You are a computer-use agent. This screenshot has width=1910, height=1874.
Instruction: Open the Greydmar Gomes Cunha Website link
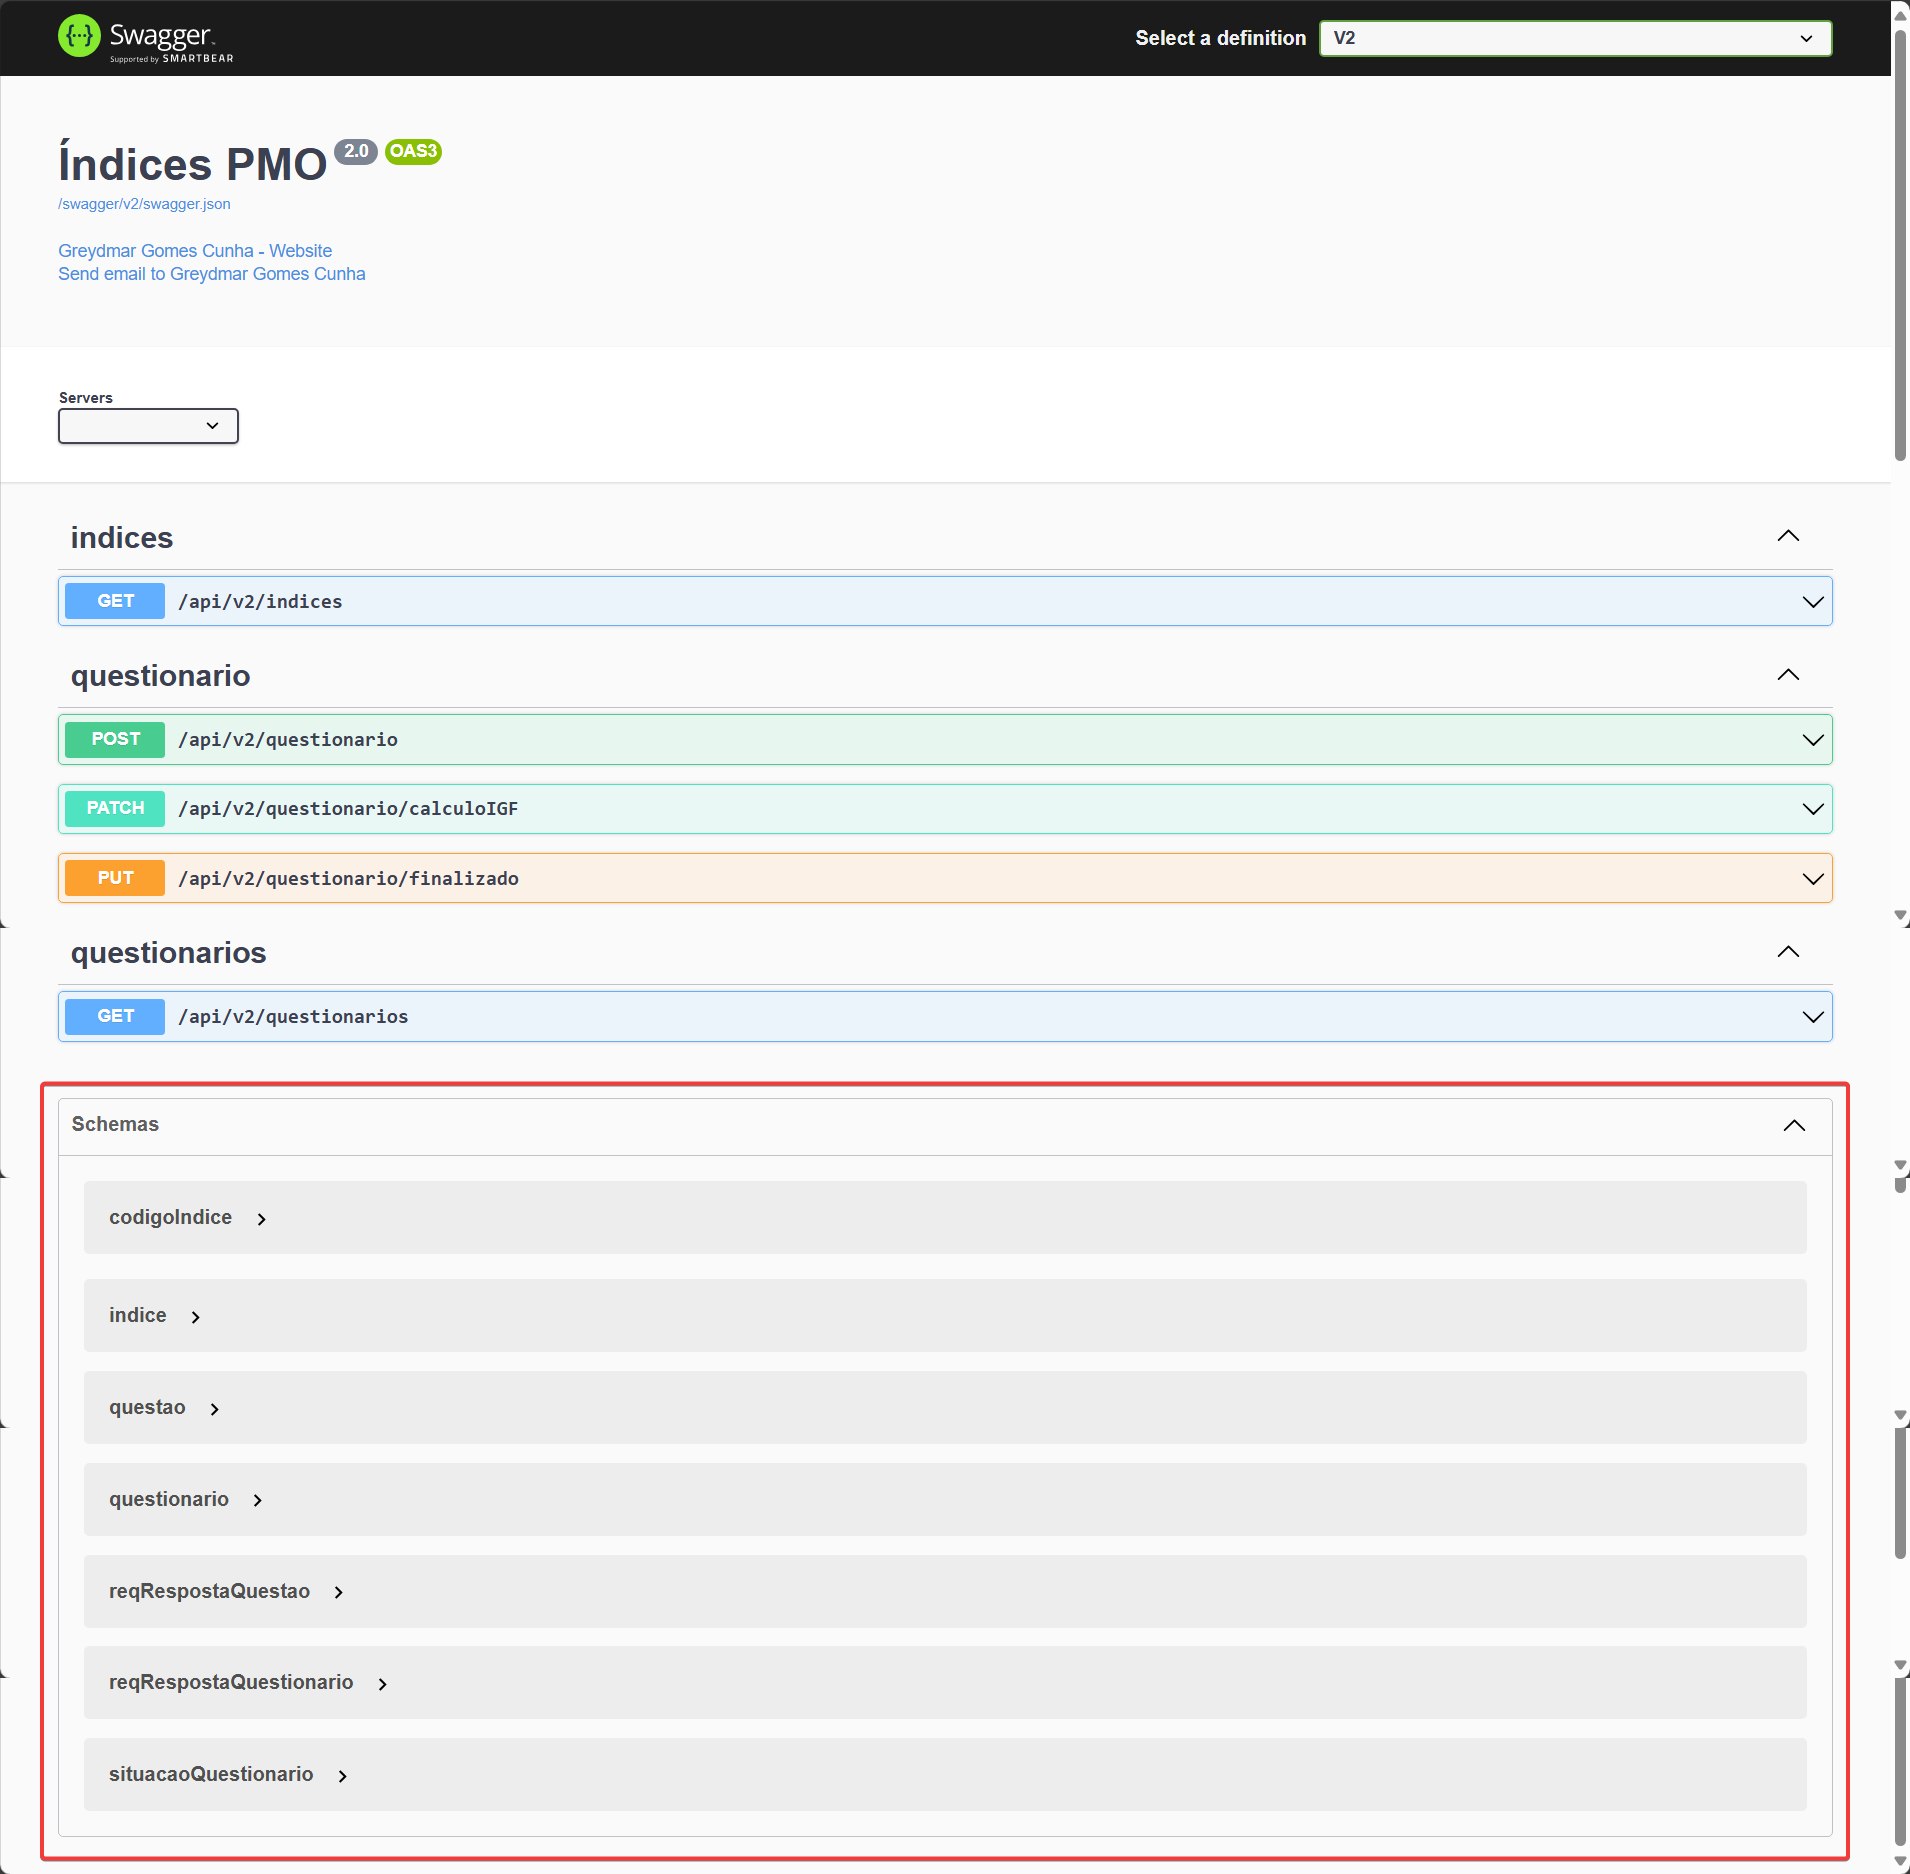(x=195, y=251)
